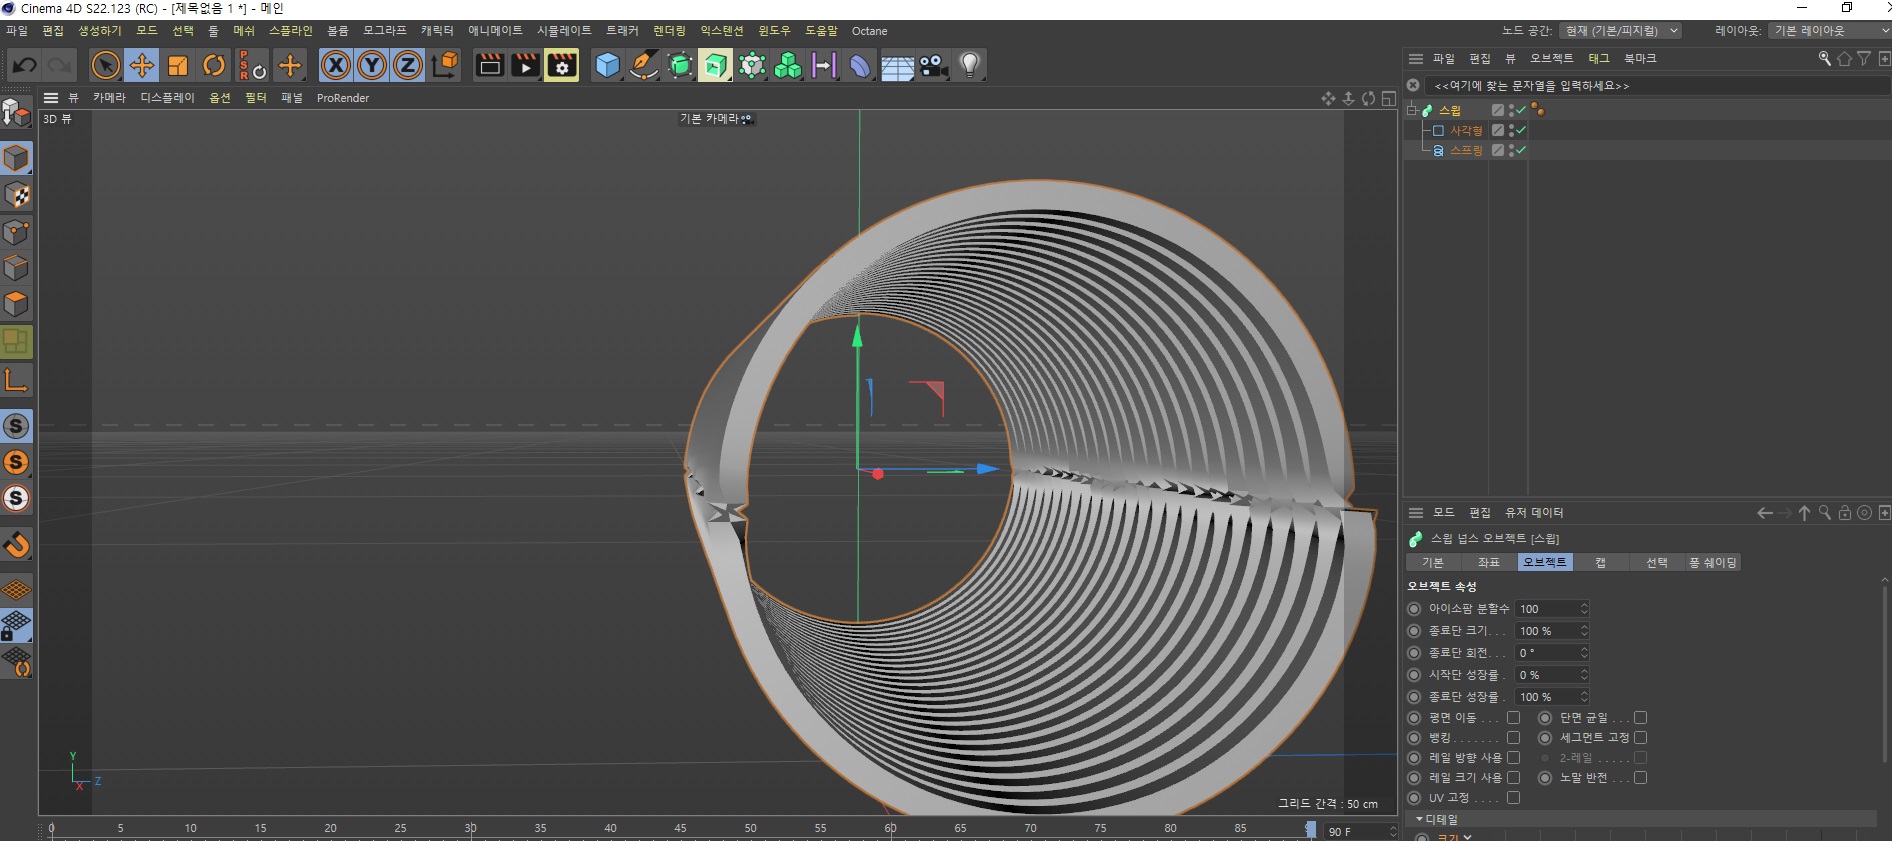Open the 노드 공간 dropdown
Image resolution: width=1892 pixels, height=841 pixels.
point(1621,31)
